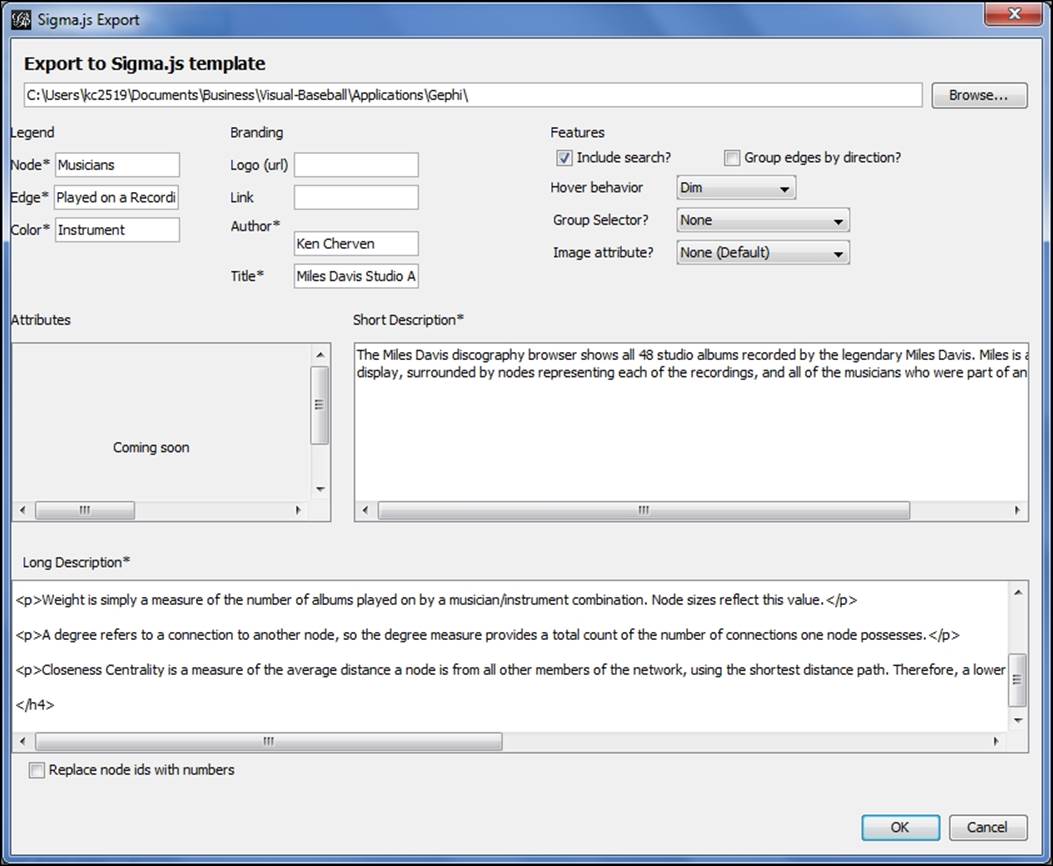Viewport: 1053px width, 866px height.
Task: Toggle the Include search checkbox
Action: pyautogui.click(x=565, y=158)
